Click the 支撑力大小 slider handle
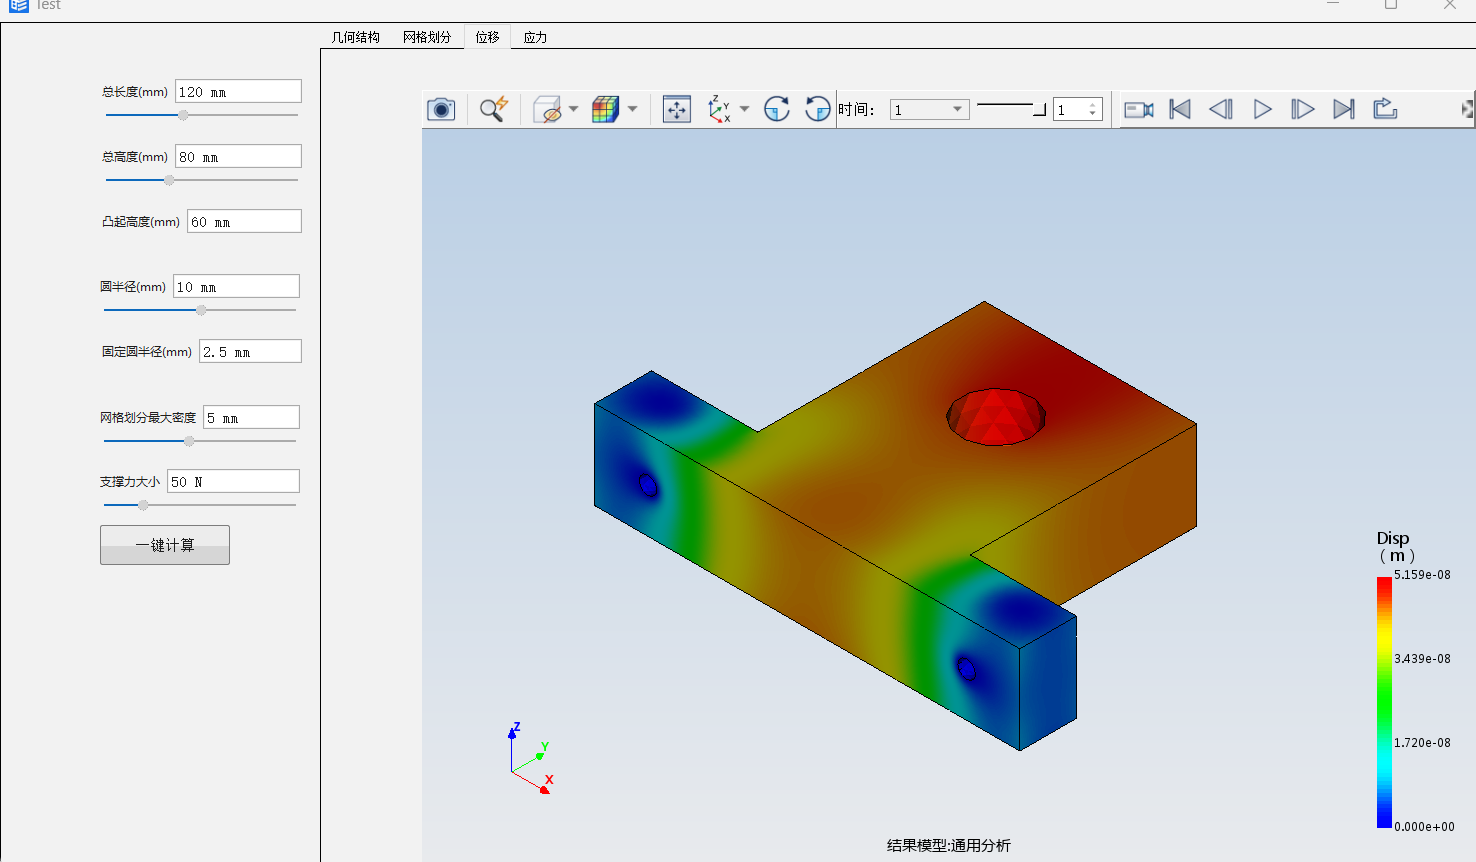 143,505
